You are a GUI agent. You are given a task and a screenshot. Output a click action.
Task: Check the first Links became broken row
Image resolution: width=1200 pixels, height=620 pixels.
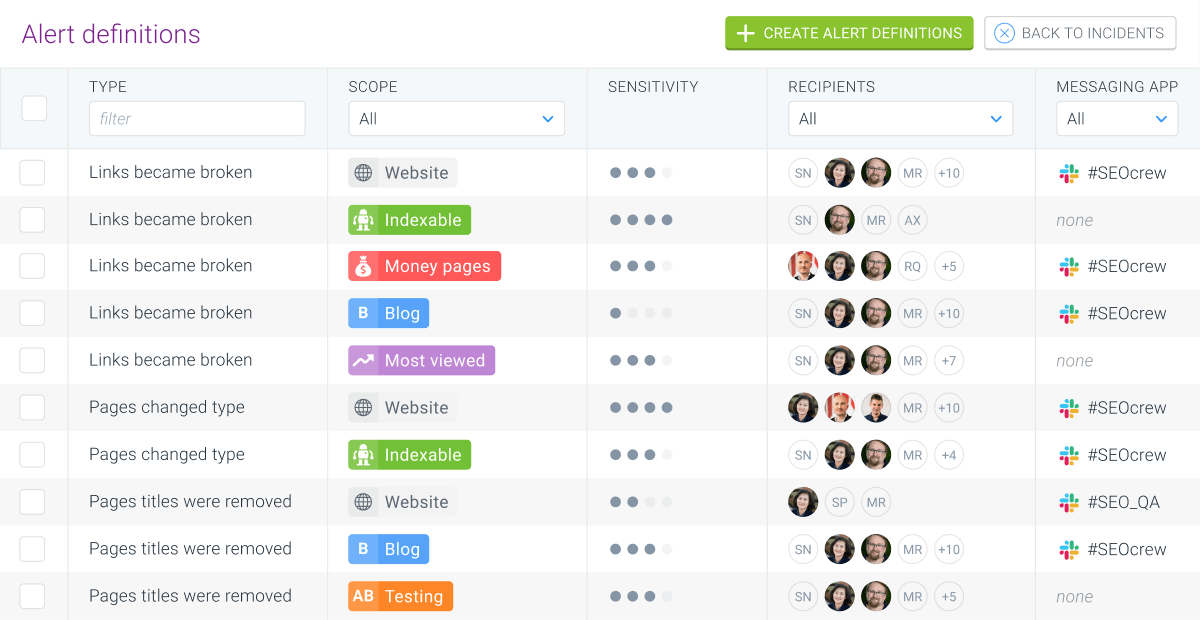pyautogui.click(x=33, y=172)
